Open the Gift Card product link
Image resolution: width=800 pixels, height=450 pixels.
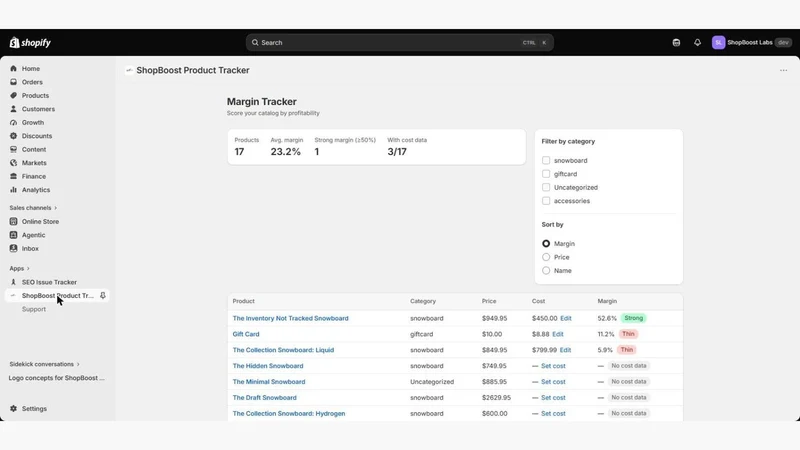point(246,334)
